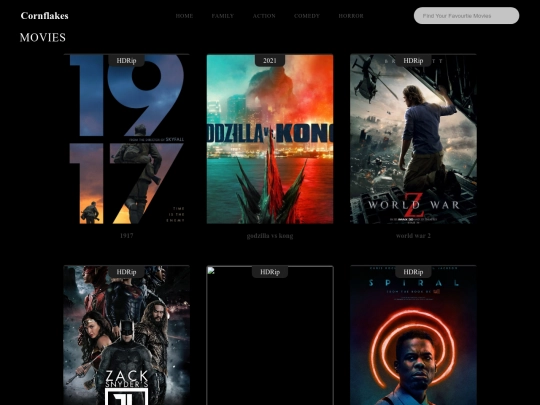Open the ACTION category
The width and height of the screenshot is (540, 405).
(x=264, y=16)
